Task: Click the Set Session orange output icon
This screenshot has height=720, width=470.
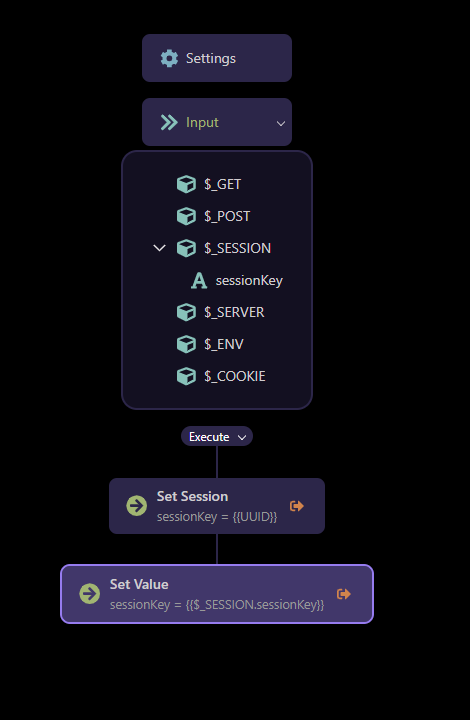Action: coord(297,506)
